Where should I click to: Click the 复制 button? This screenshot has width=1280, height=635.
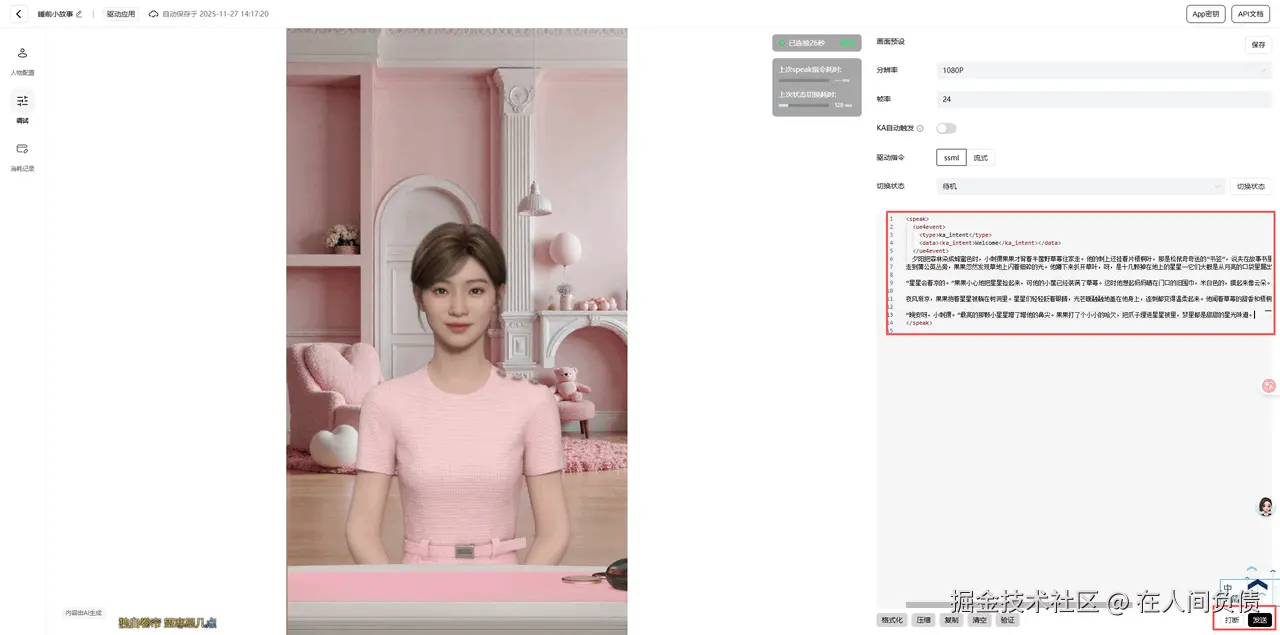click(951, 620)
